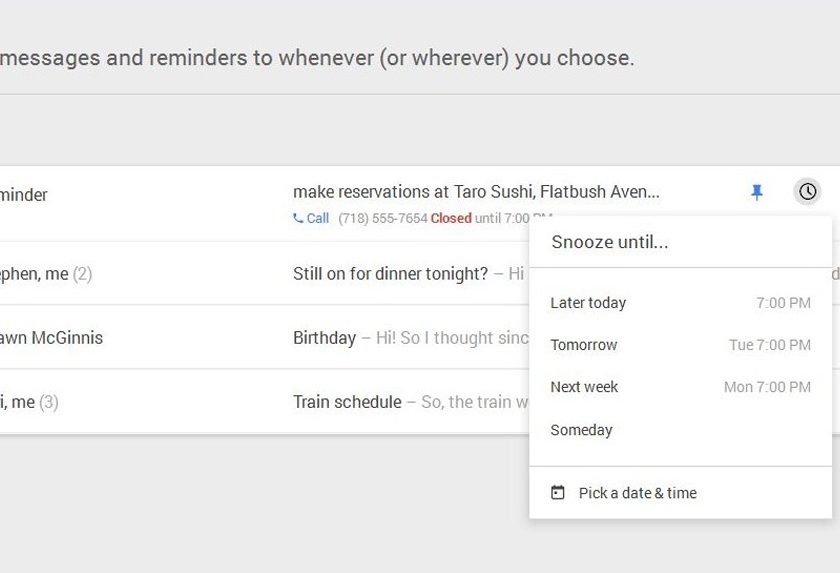Open the Train schedule conversation
This screenshot has height=573, width=840.
pyautogui.click(x=347, y=402)
